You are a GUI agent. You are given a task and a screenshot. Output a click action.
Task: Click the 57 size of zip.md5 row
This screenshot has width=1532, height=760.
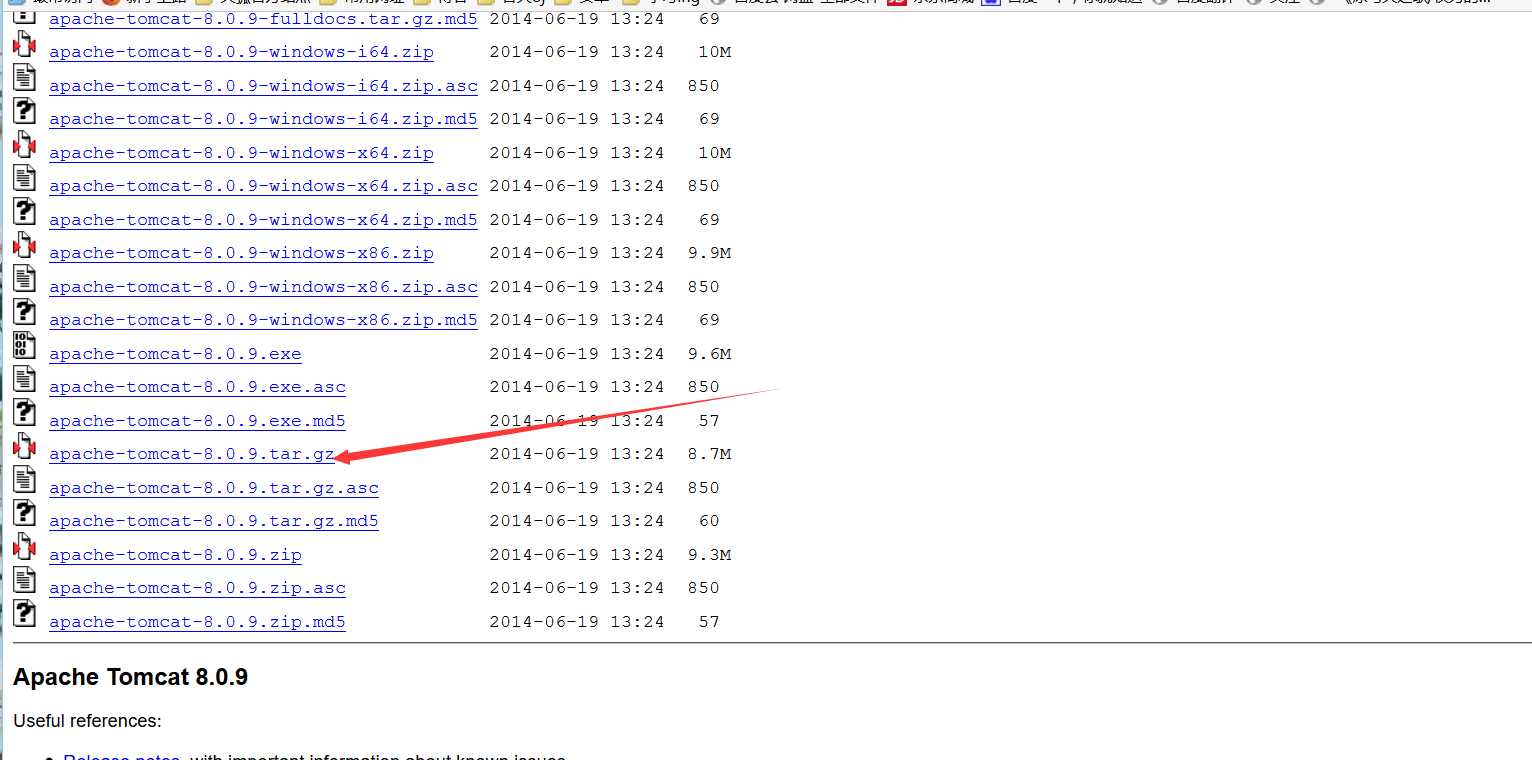click(709, 622)
